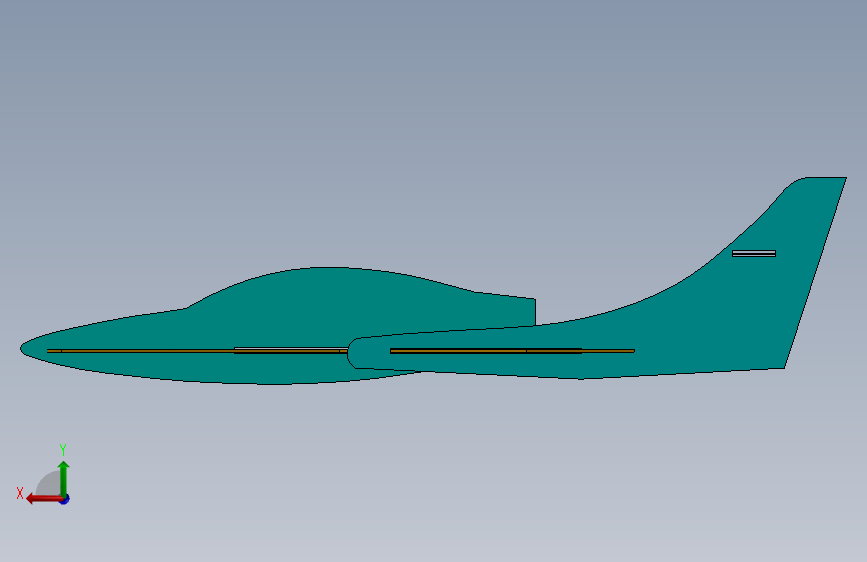Select the rounded front end of the tail boom

click(x=353, y=353)
